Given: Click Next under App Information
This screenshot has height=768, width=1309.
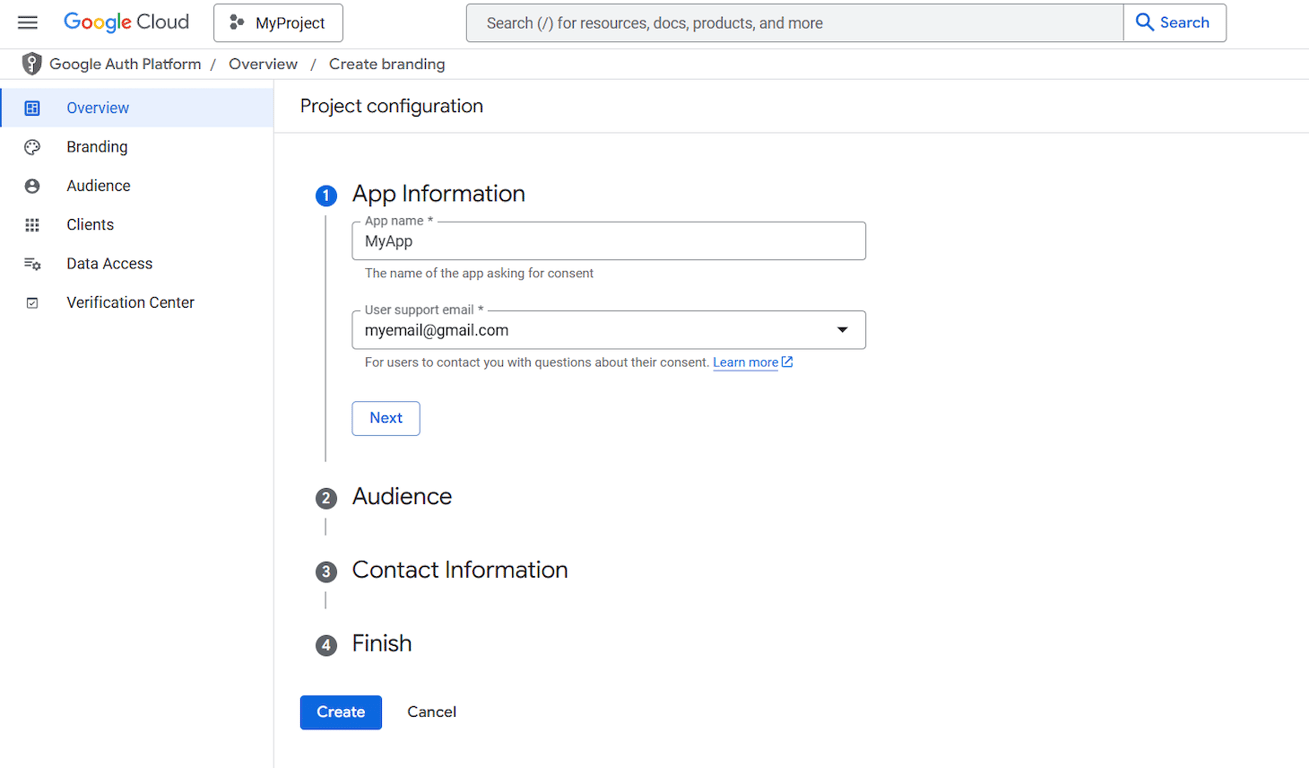Looking at the screenshot, I should tap(385, 418).
